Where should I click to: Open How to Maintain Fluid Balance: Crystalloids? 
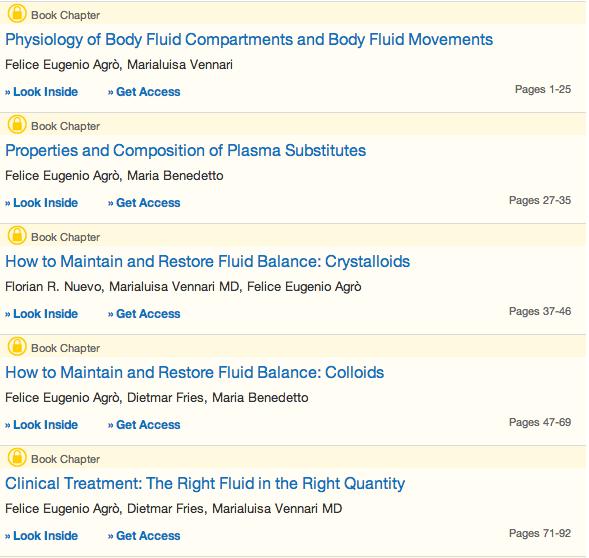(207, 262)
